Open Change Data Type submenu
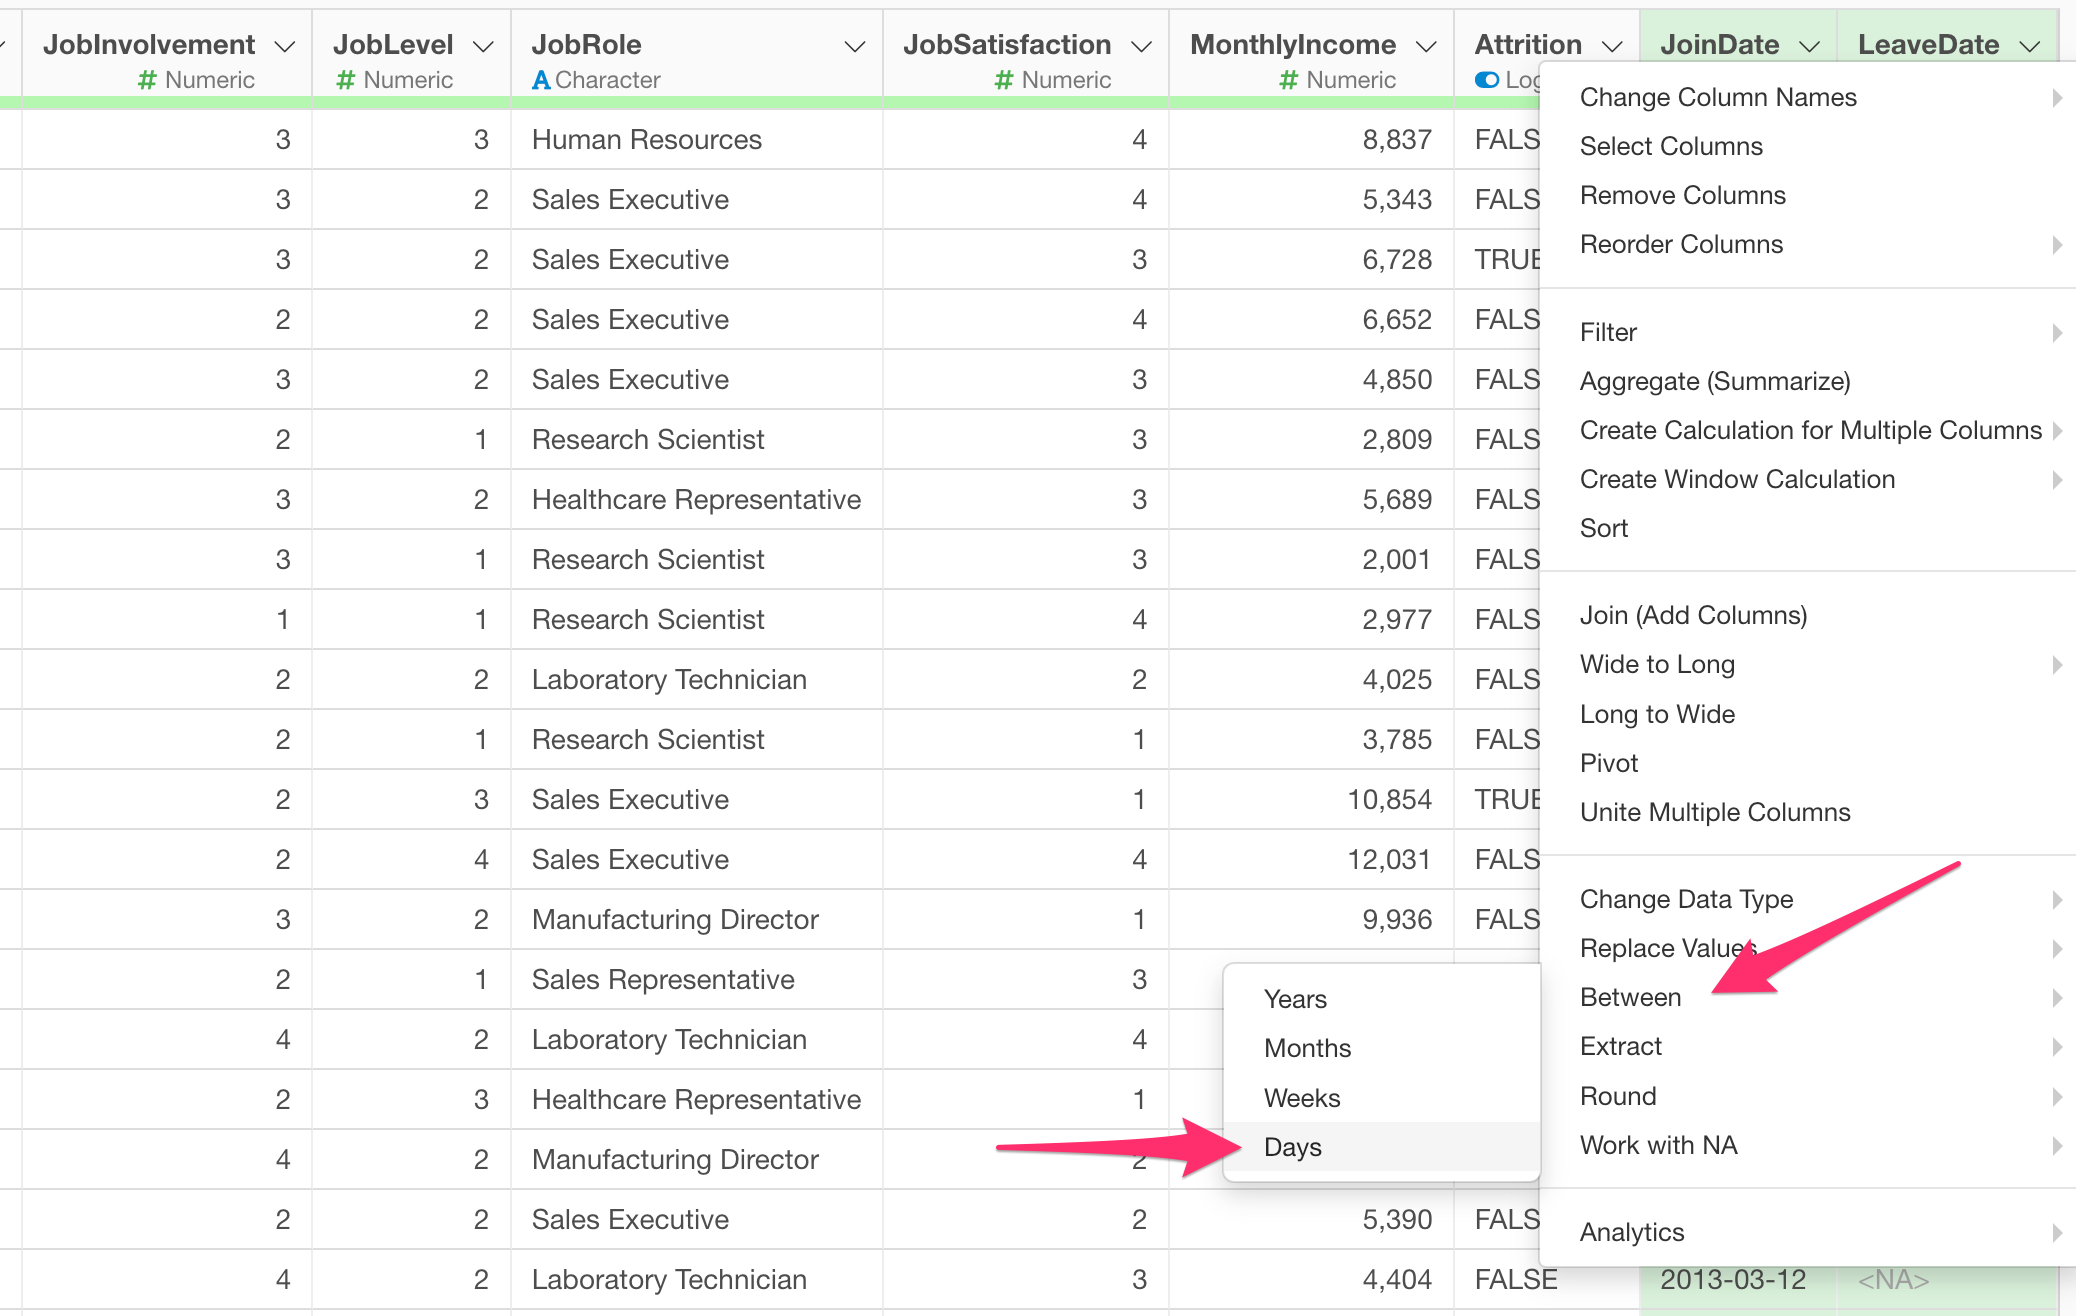The image size is (2076, 1316). [1808, 899]
